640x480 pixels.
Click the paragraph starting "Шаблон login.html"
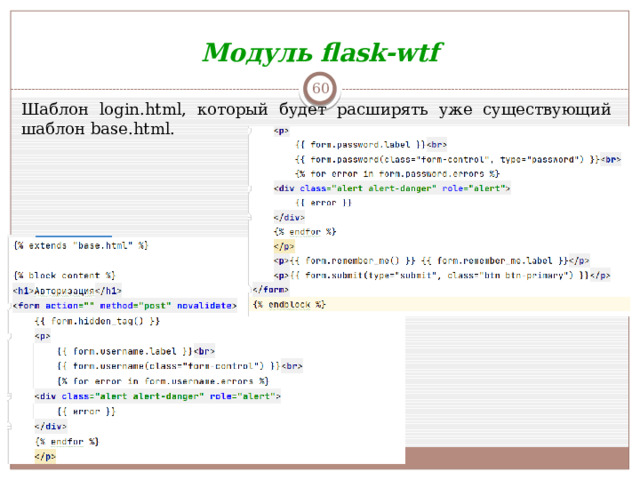(316, 119)
